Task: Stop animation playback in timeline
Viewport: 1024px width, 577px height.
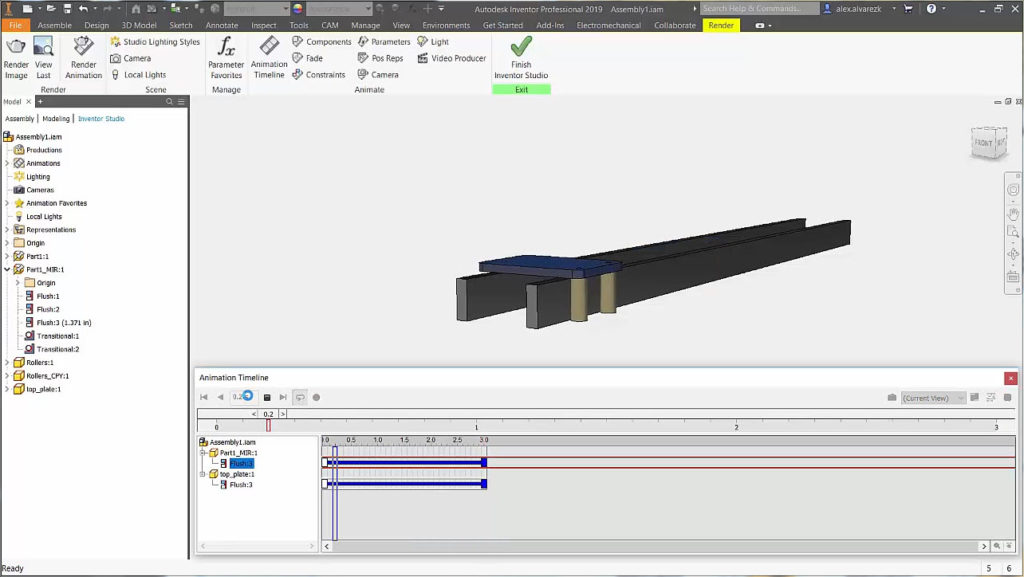Action: pyautogui.click(x=267, y=397)
